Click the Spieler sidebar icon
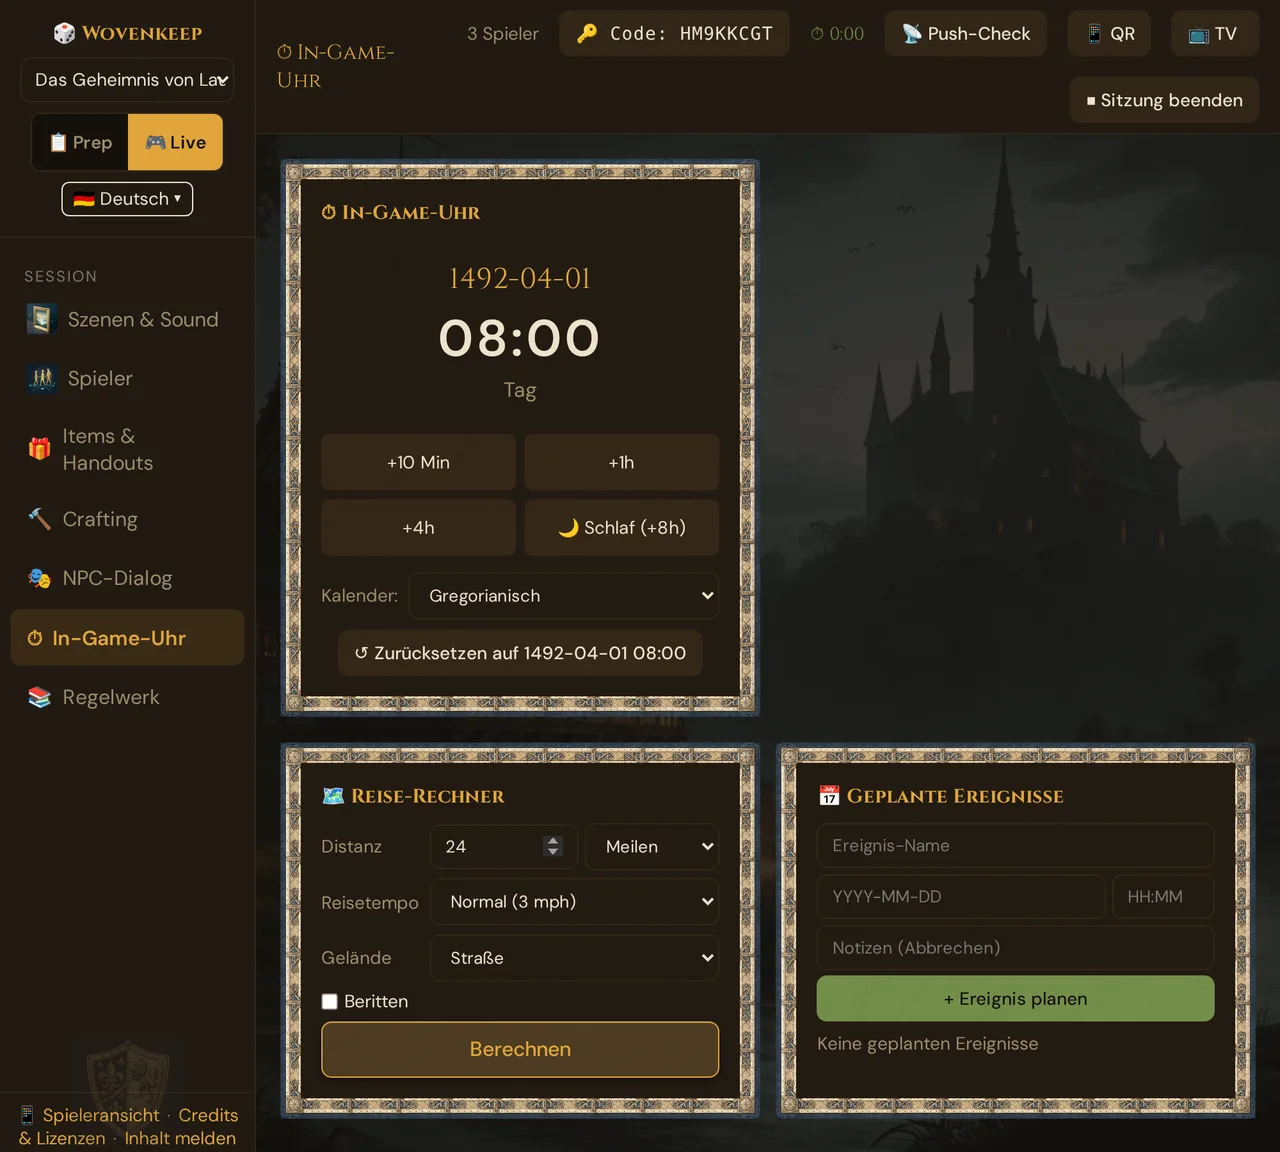Viewport: 1280px width, 1152px height. (x=41, y=378)
